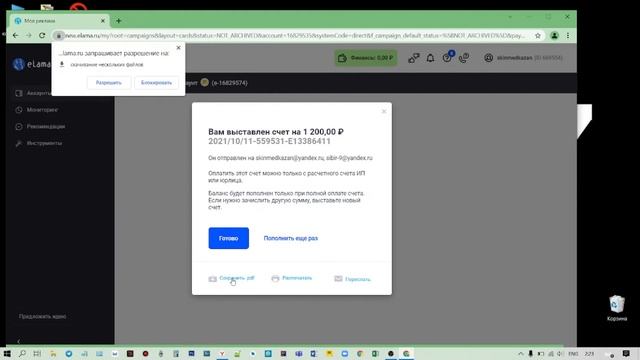Open the Windows Start menu
Screen dimensions: 640x360
click(7, 353)
